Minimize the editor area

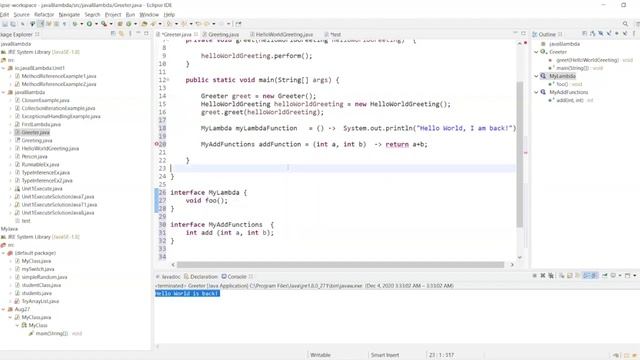[x=515, y=33]
